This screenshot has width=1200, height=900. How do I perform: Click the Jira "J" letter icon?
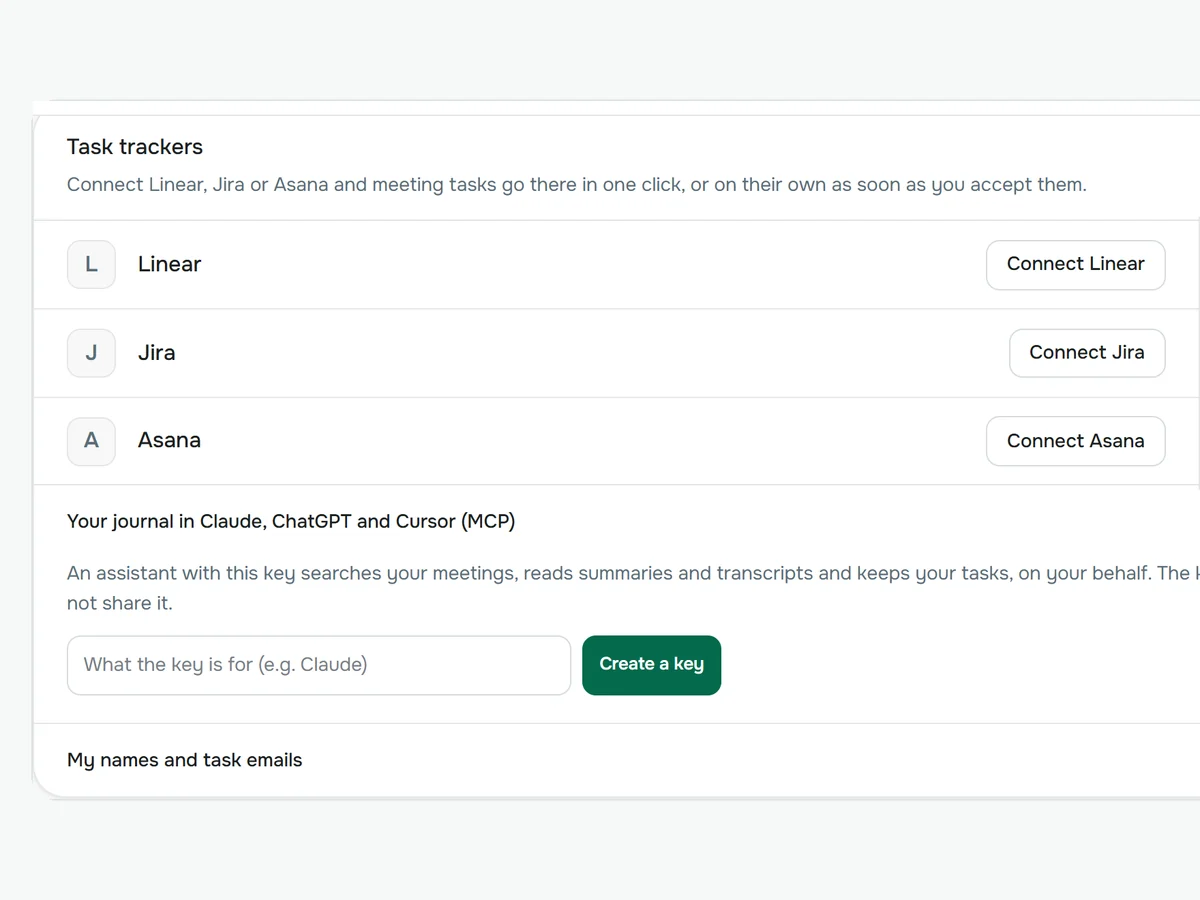point(91,353)
